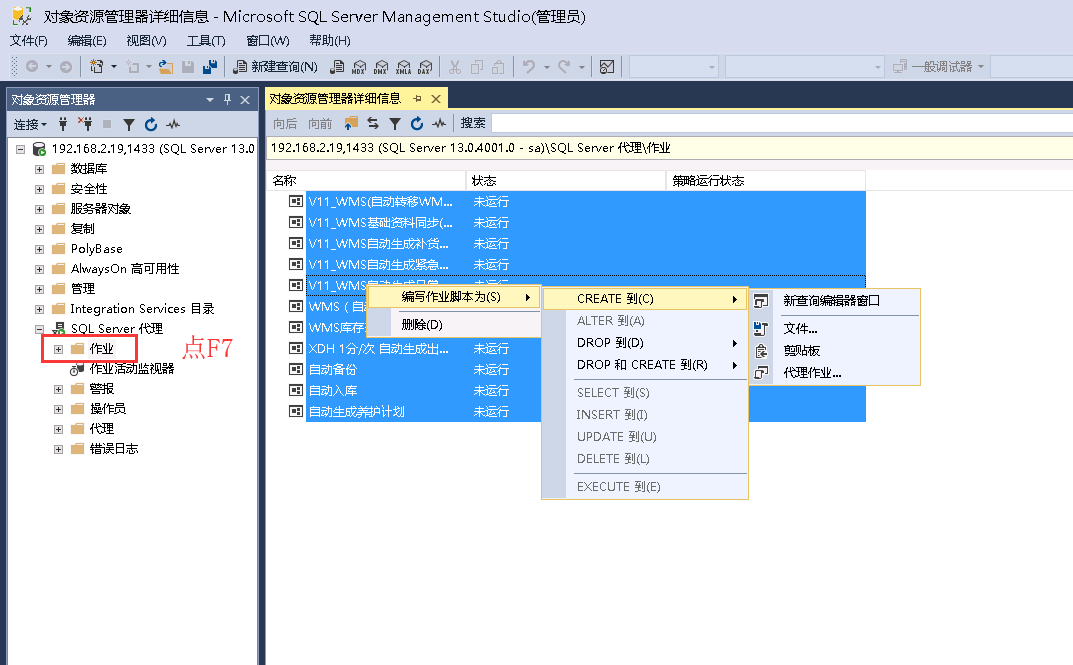Click the server node database icon

[40, 148]
